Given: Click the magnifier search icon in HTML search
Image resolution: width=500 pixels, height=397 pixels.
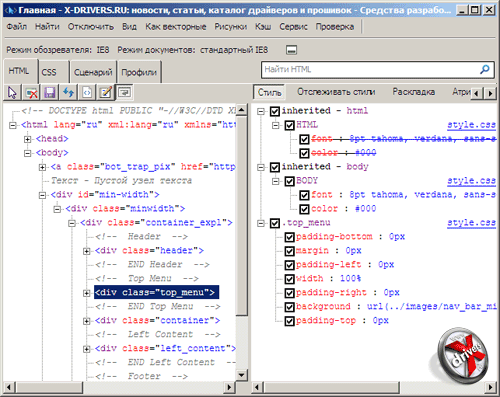Looking at the screenshot, I should [x=485, y=69].
